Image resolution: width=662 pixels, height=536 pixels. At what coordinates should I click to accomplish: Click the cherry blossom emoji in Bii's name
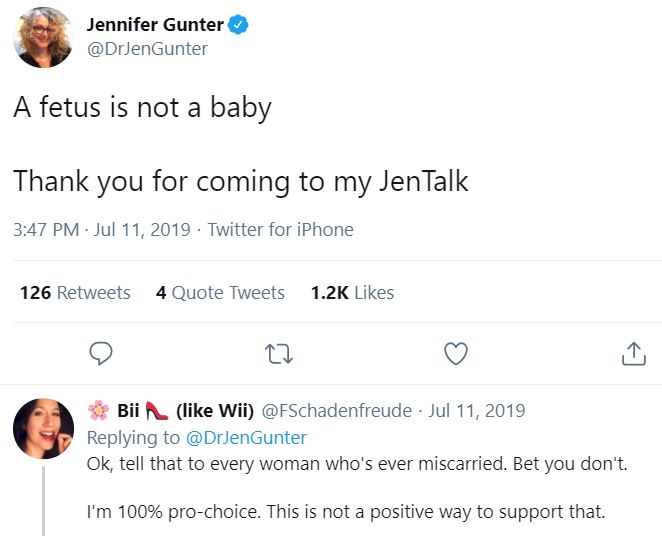(x=98, y=410)
